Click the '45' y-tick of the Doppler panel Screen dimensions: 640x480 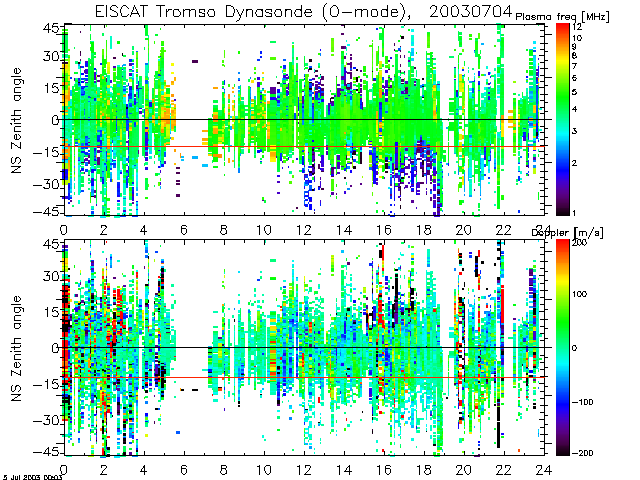51,244
